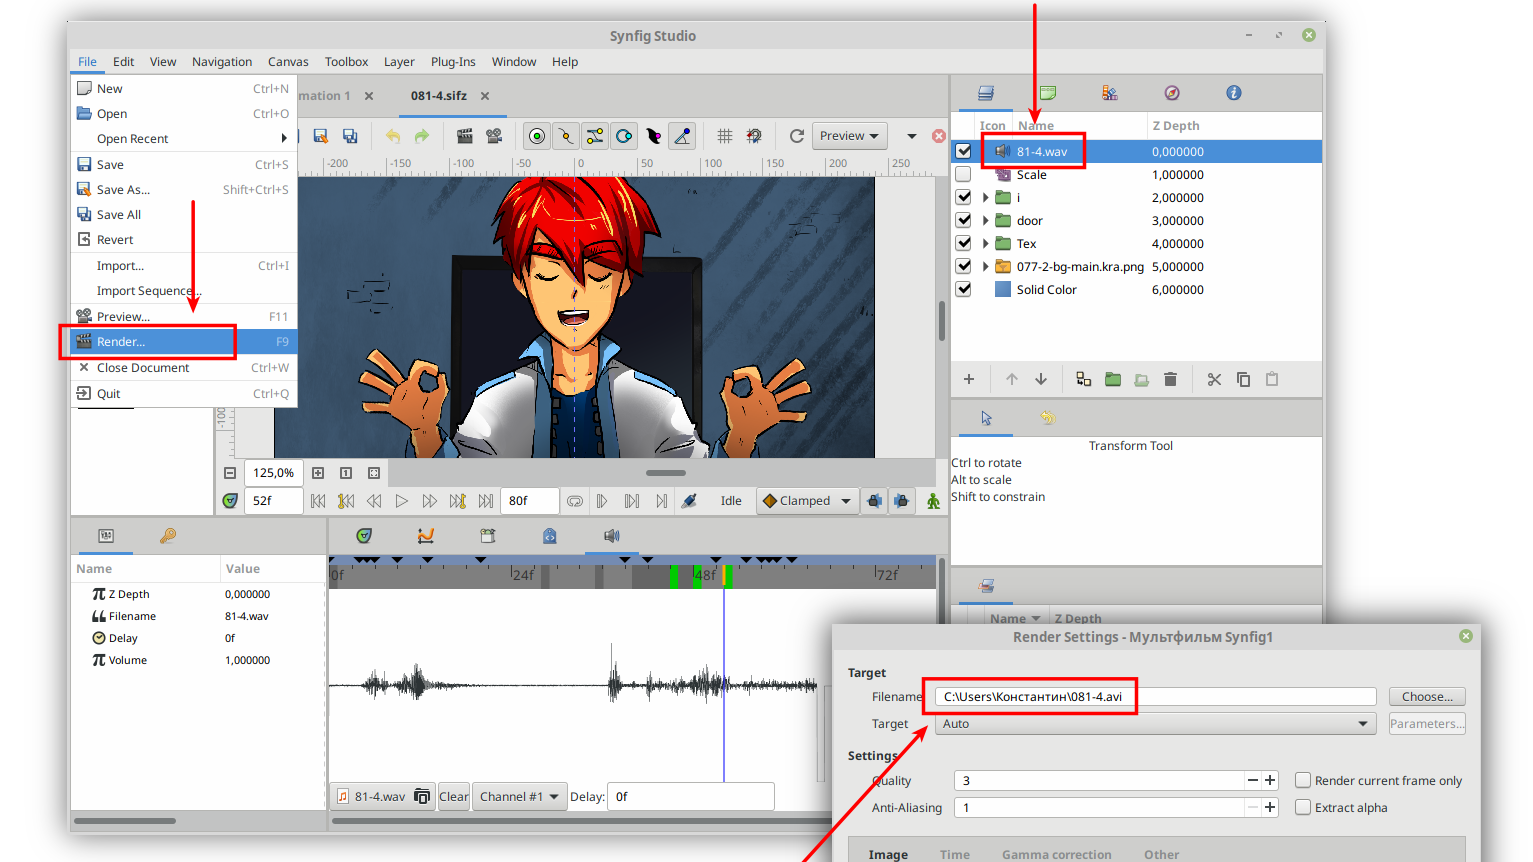Open the Keyframes panel key icon
This screenshot has height=862, width=1533.
(168, 536)
